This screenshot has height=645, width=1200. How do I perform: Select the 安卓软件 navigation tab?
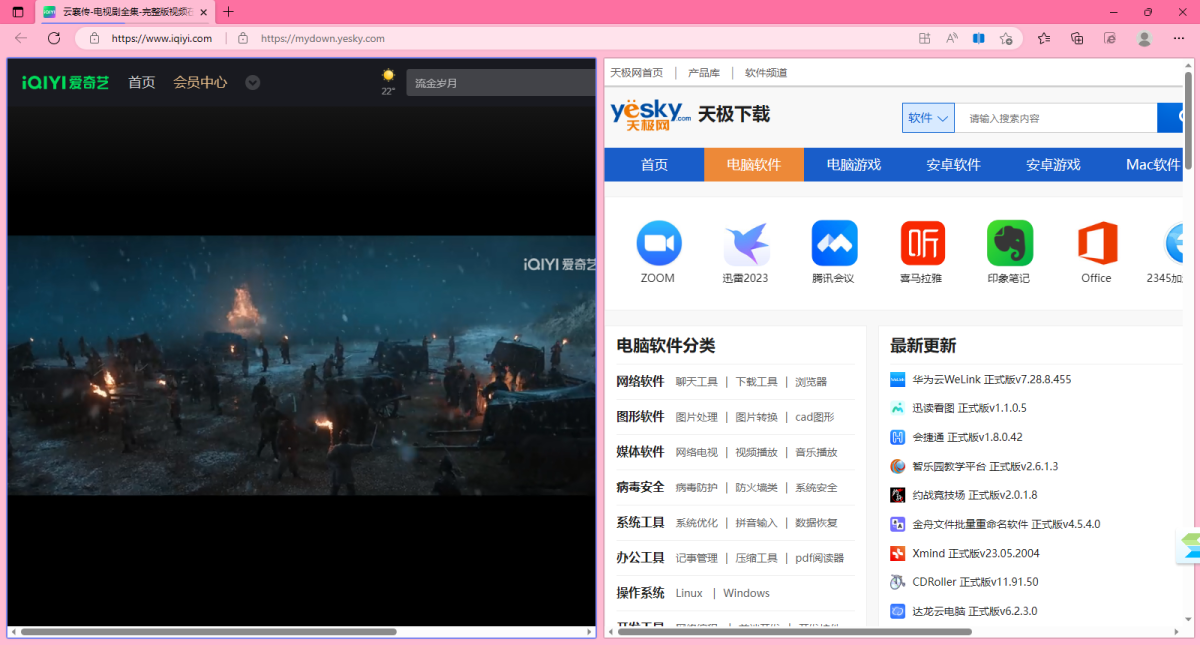(x=953, y=165)
